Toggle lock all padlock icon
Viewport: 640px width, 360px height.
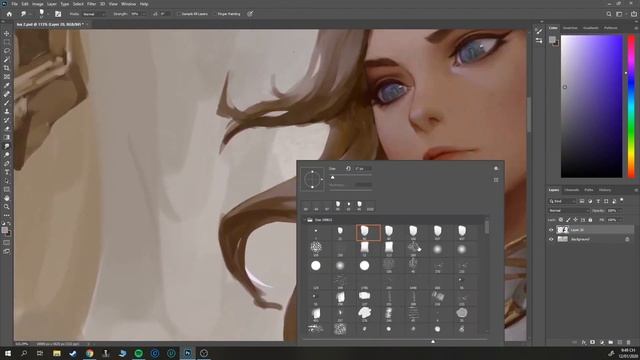tap(590, 220)
